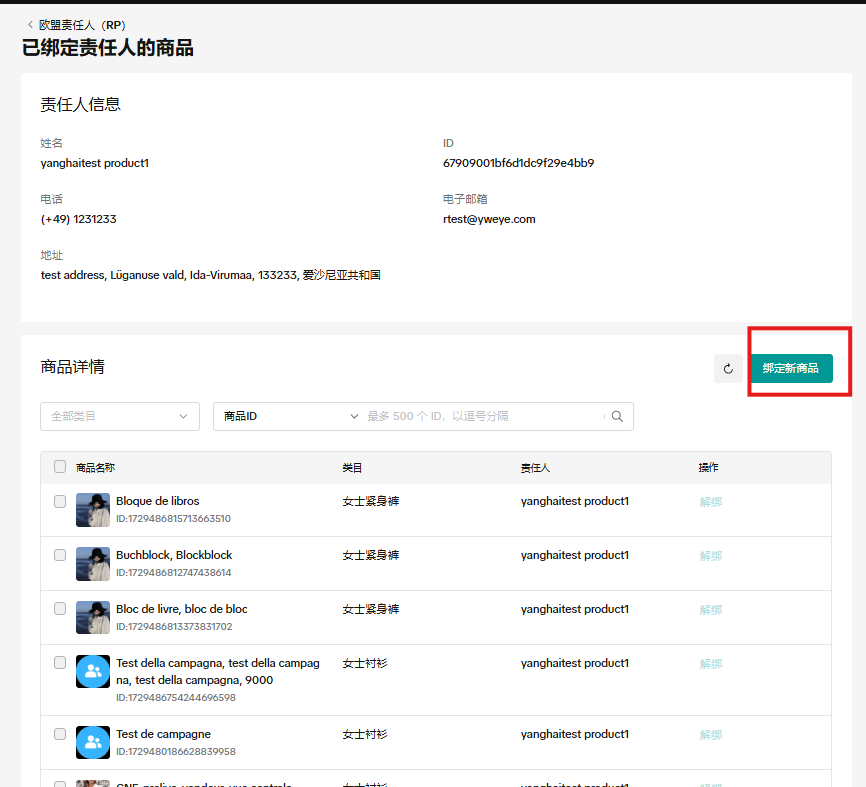The image size is (866, 787).
Task: Open the 商品ID search type dropdown
Action: coord(289,416)
